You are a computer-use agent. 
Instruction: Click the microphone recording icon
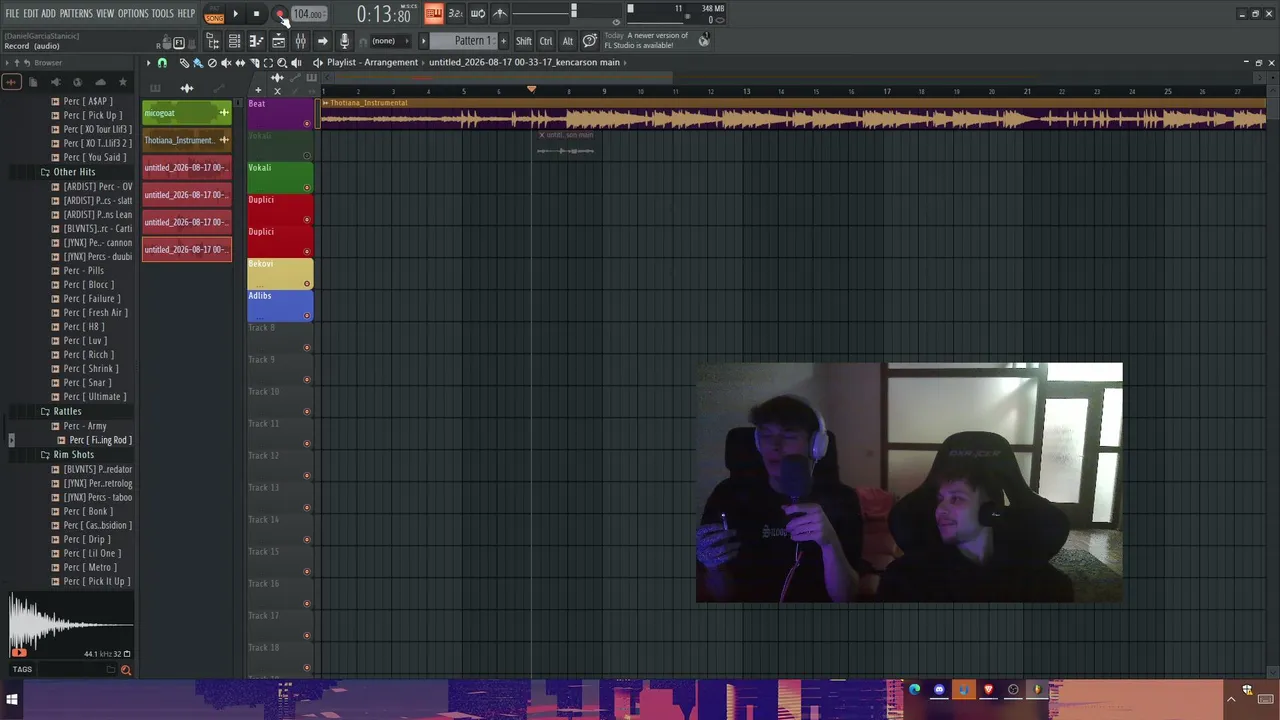344,41
